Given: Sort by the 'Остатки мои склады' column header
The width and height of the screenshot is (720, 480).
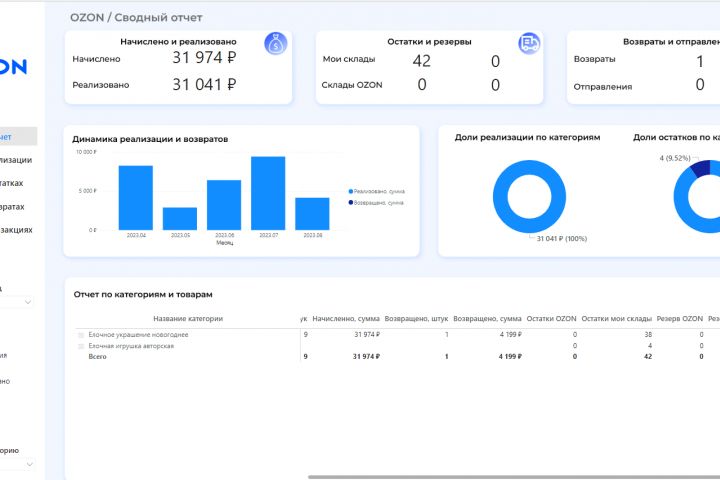Looking at the screenshot, I should (617, 318).
